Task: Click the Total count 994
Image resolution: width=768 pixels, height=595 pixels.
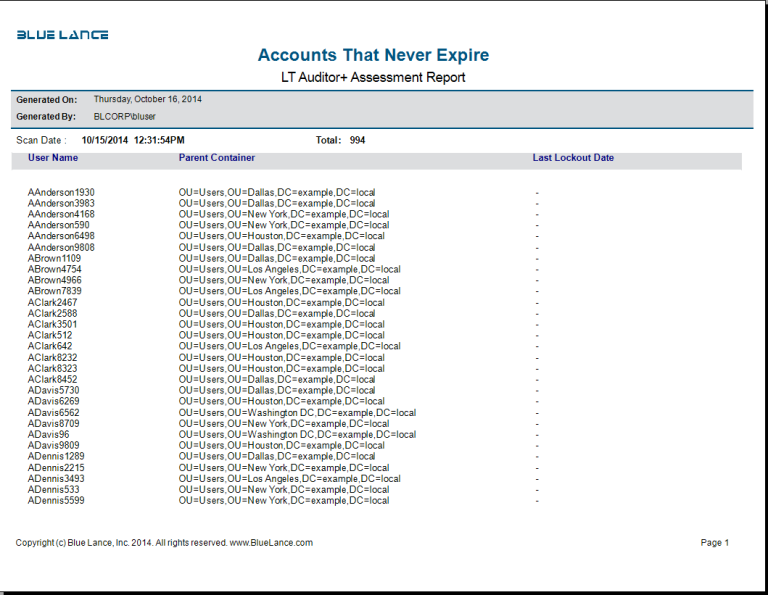Action: [x=357, y=141]
